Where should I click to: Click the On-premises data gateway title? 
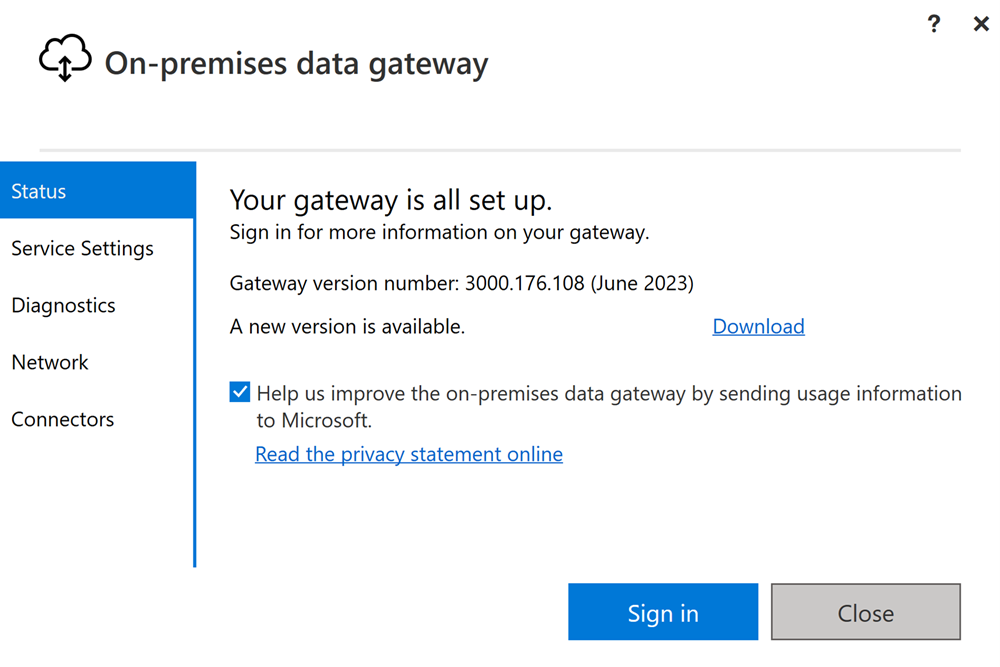tap(297, 64)
